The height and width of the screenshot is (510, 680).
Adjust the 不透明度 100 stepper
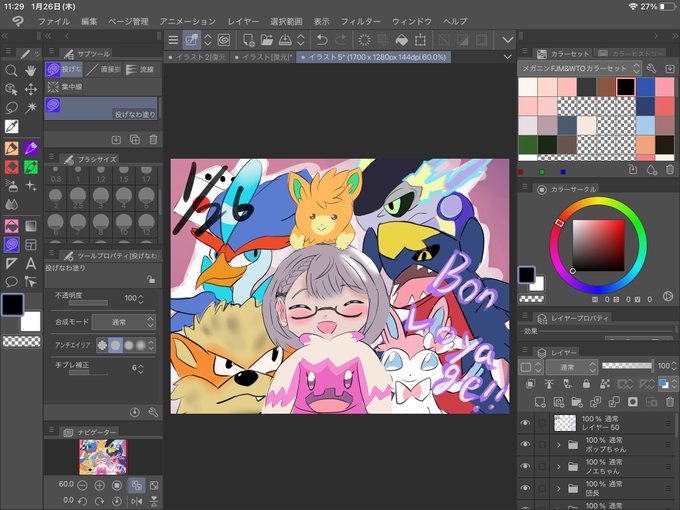point(141,298)
